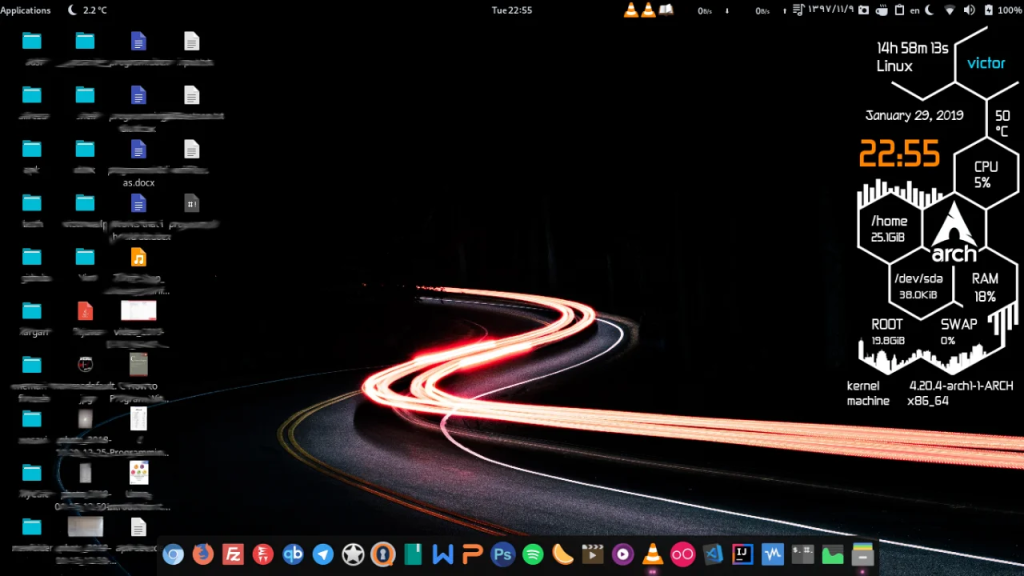Launch Spotify from the dock
Screen dimensions: 1024x576
tap(532, 554)
